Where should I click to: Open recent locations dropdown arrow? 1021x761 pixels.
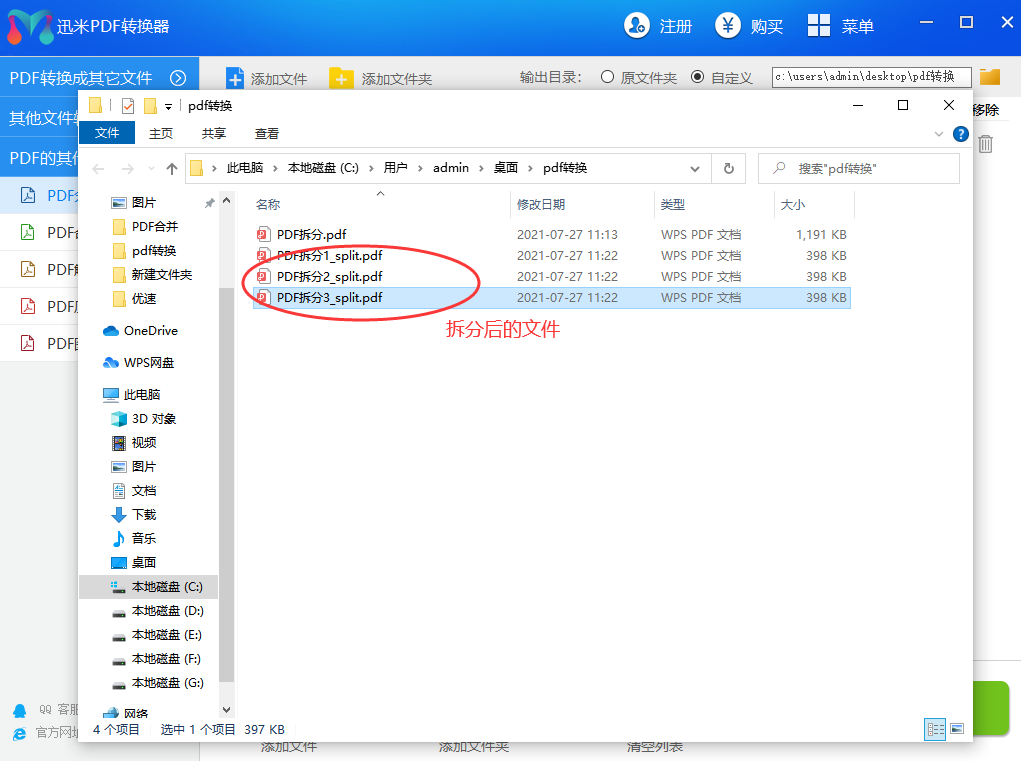click(x=151, y=168)
